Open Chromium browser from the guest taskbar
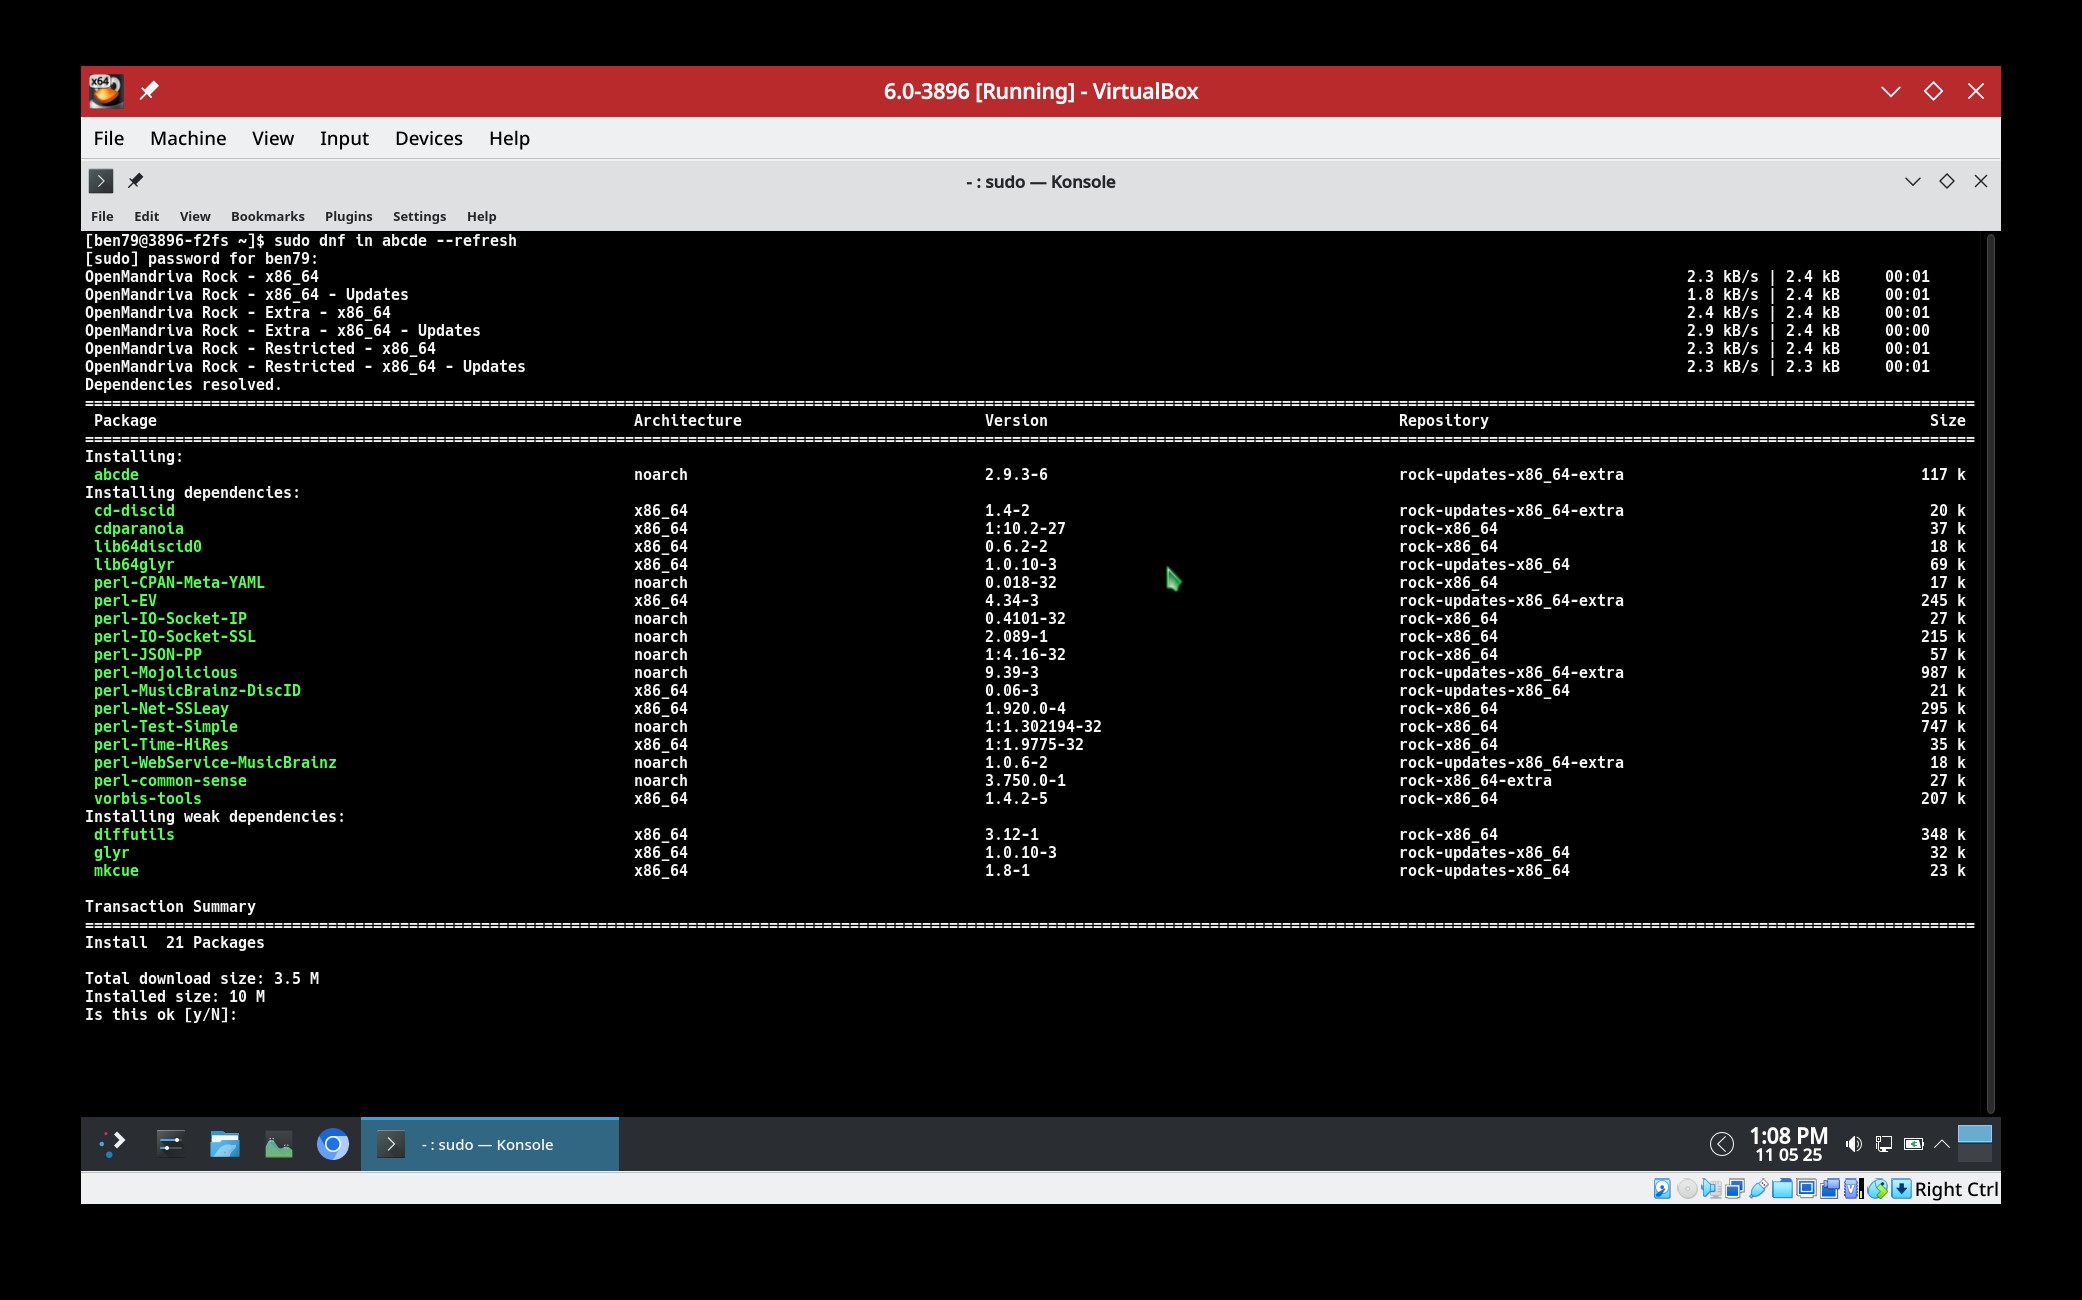 coord(333,1144)
